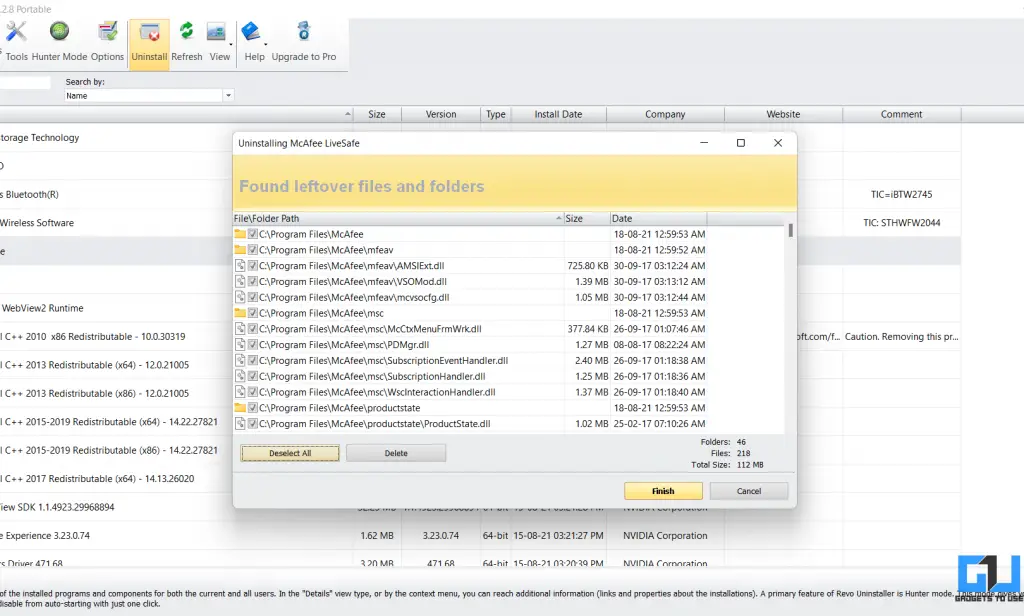
Task: Click the Deselect All button
Action: 289,452
